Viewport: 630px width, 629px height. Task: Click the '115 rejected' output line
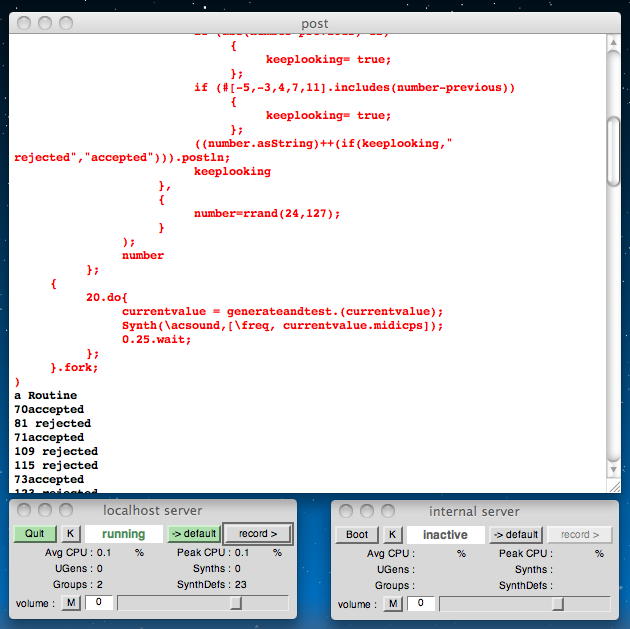click(56, 466)
